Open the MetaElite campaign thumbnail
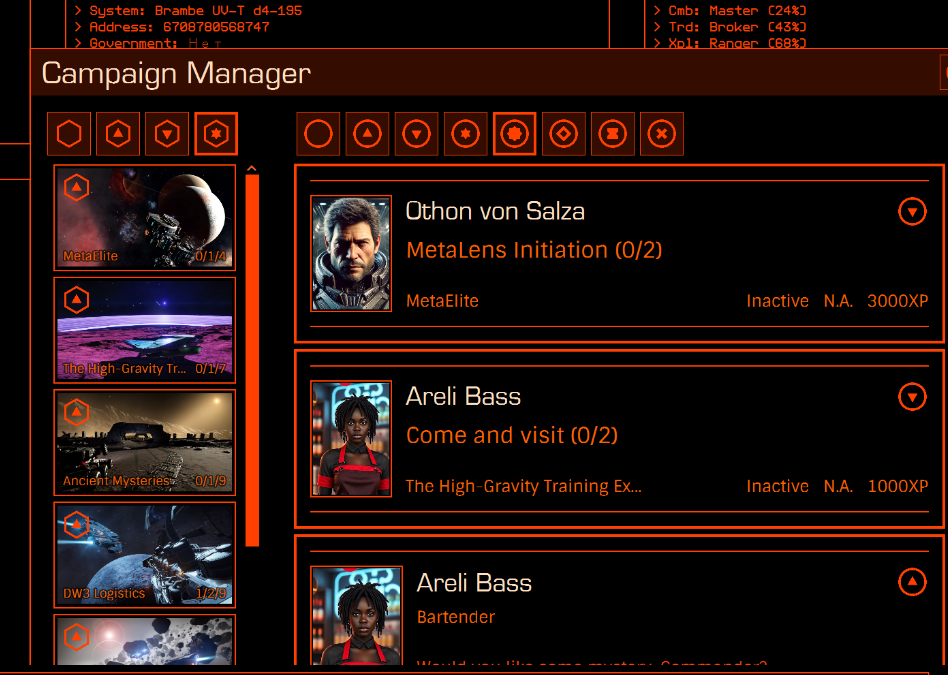 [x=145, y=218]
